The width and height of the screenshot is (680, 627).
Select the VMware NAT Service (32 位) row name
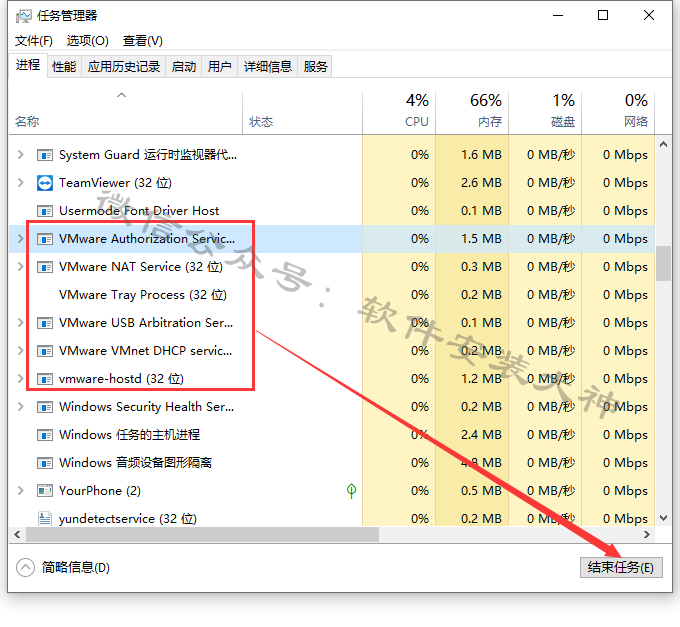coord(141,267)
